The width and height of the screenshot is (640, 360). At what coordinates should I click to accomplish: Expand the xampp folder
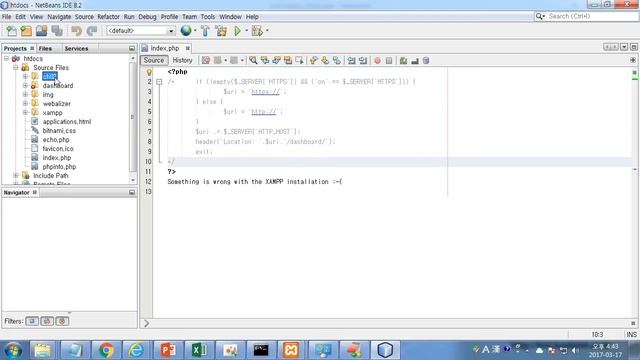coord(25,112)
